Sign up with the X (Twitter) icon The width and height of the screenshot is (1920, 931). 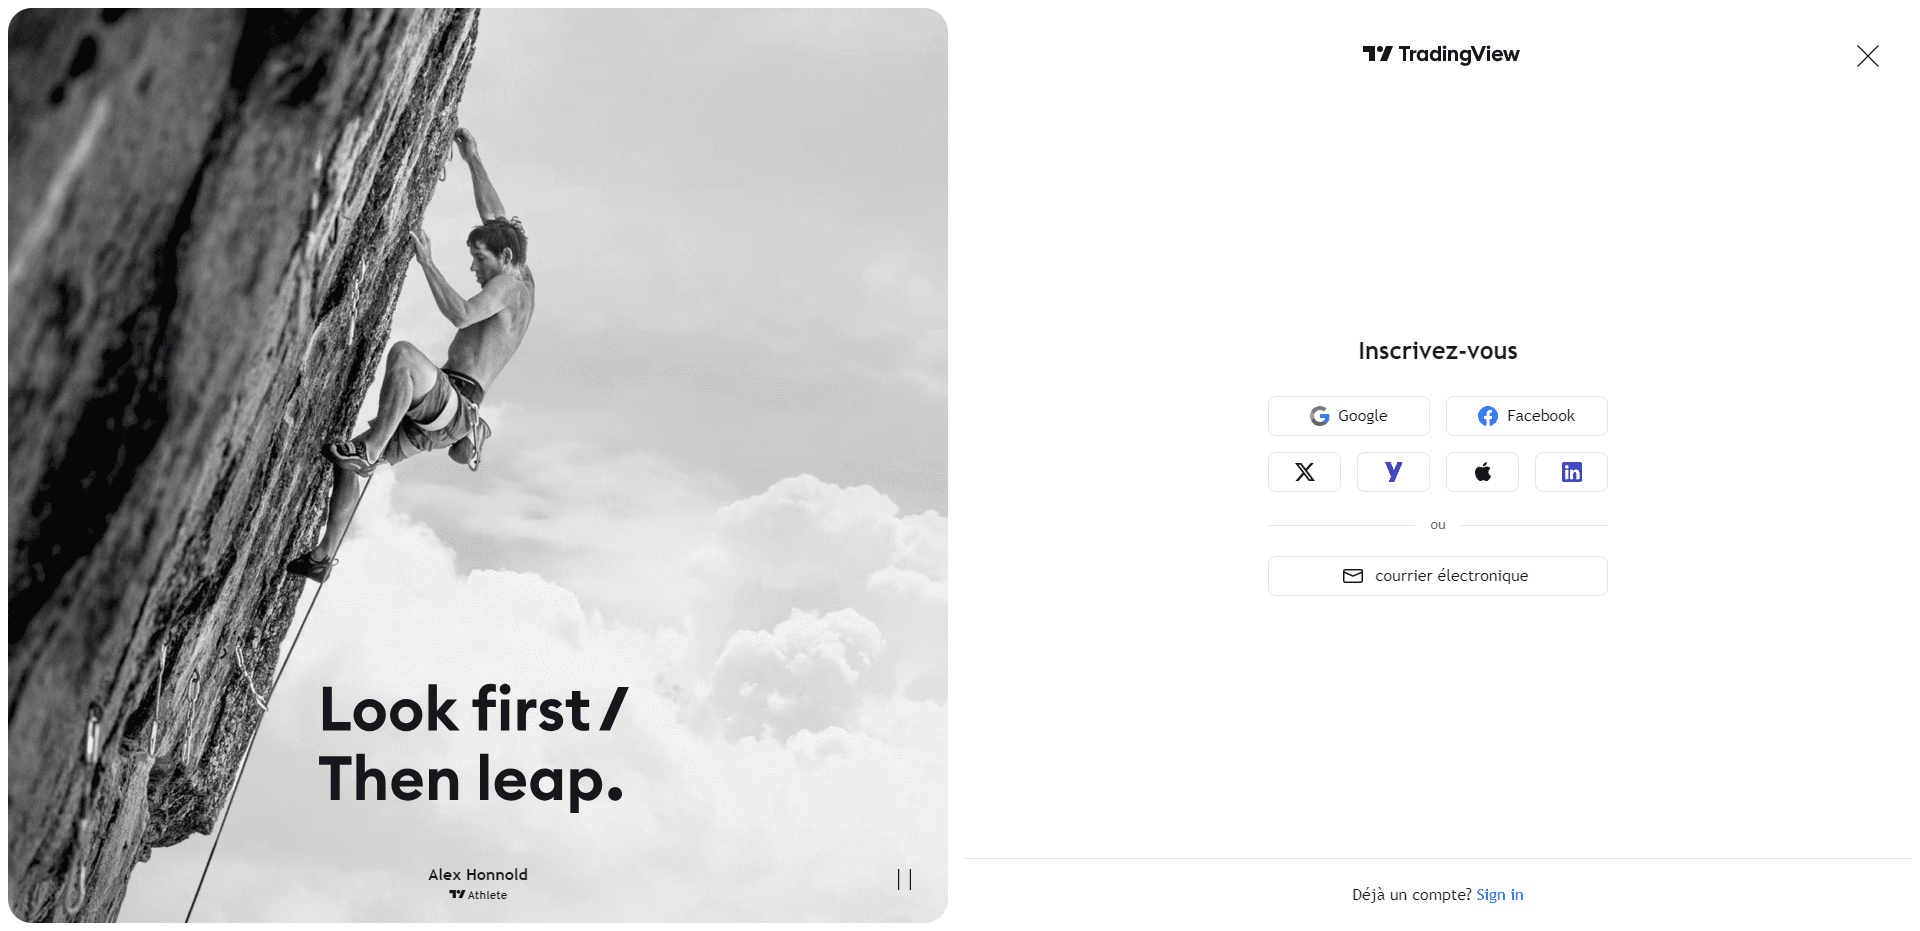[1304, 472]
